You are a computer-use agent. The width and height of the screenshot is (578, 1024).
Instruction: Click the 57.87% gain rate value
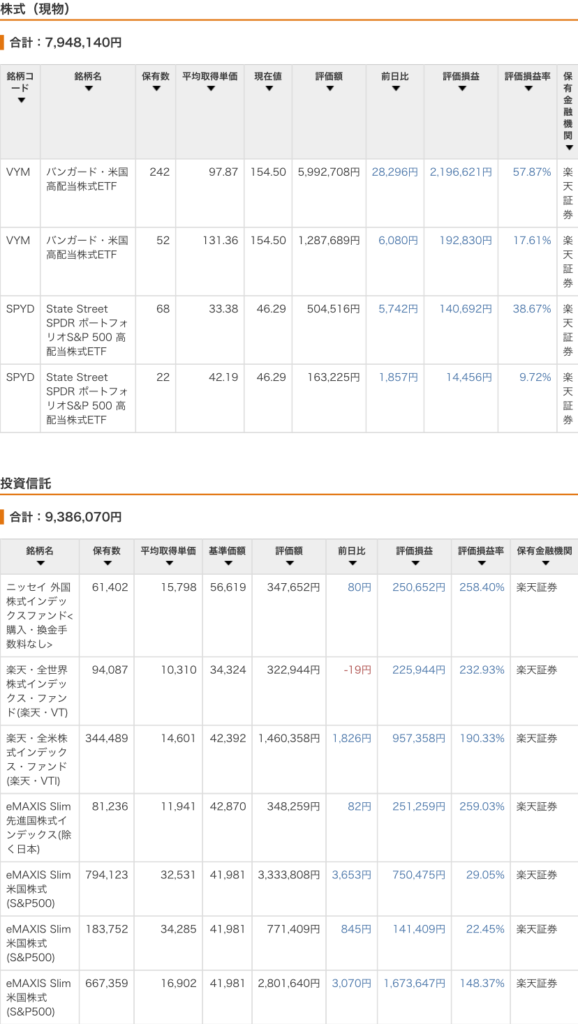pyautogui.click(x=532, y=172)
